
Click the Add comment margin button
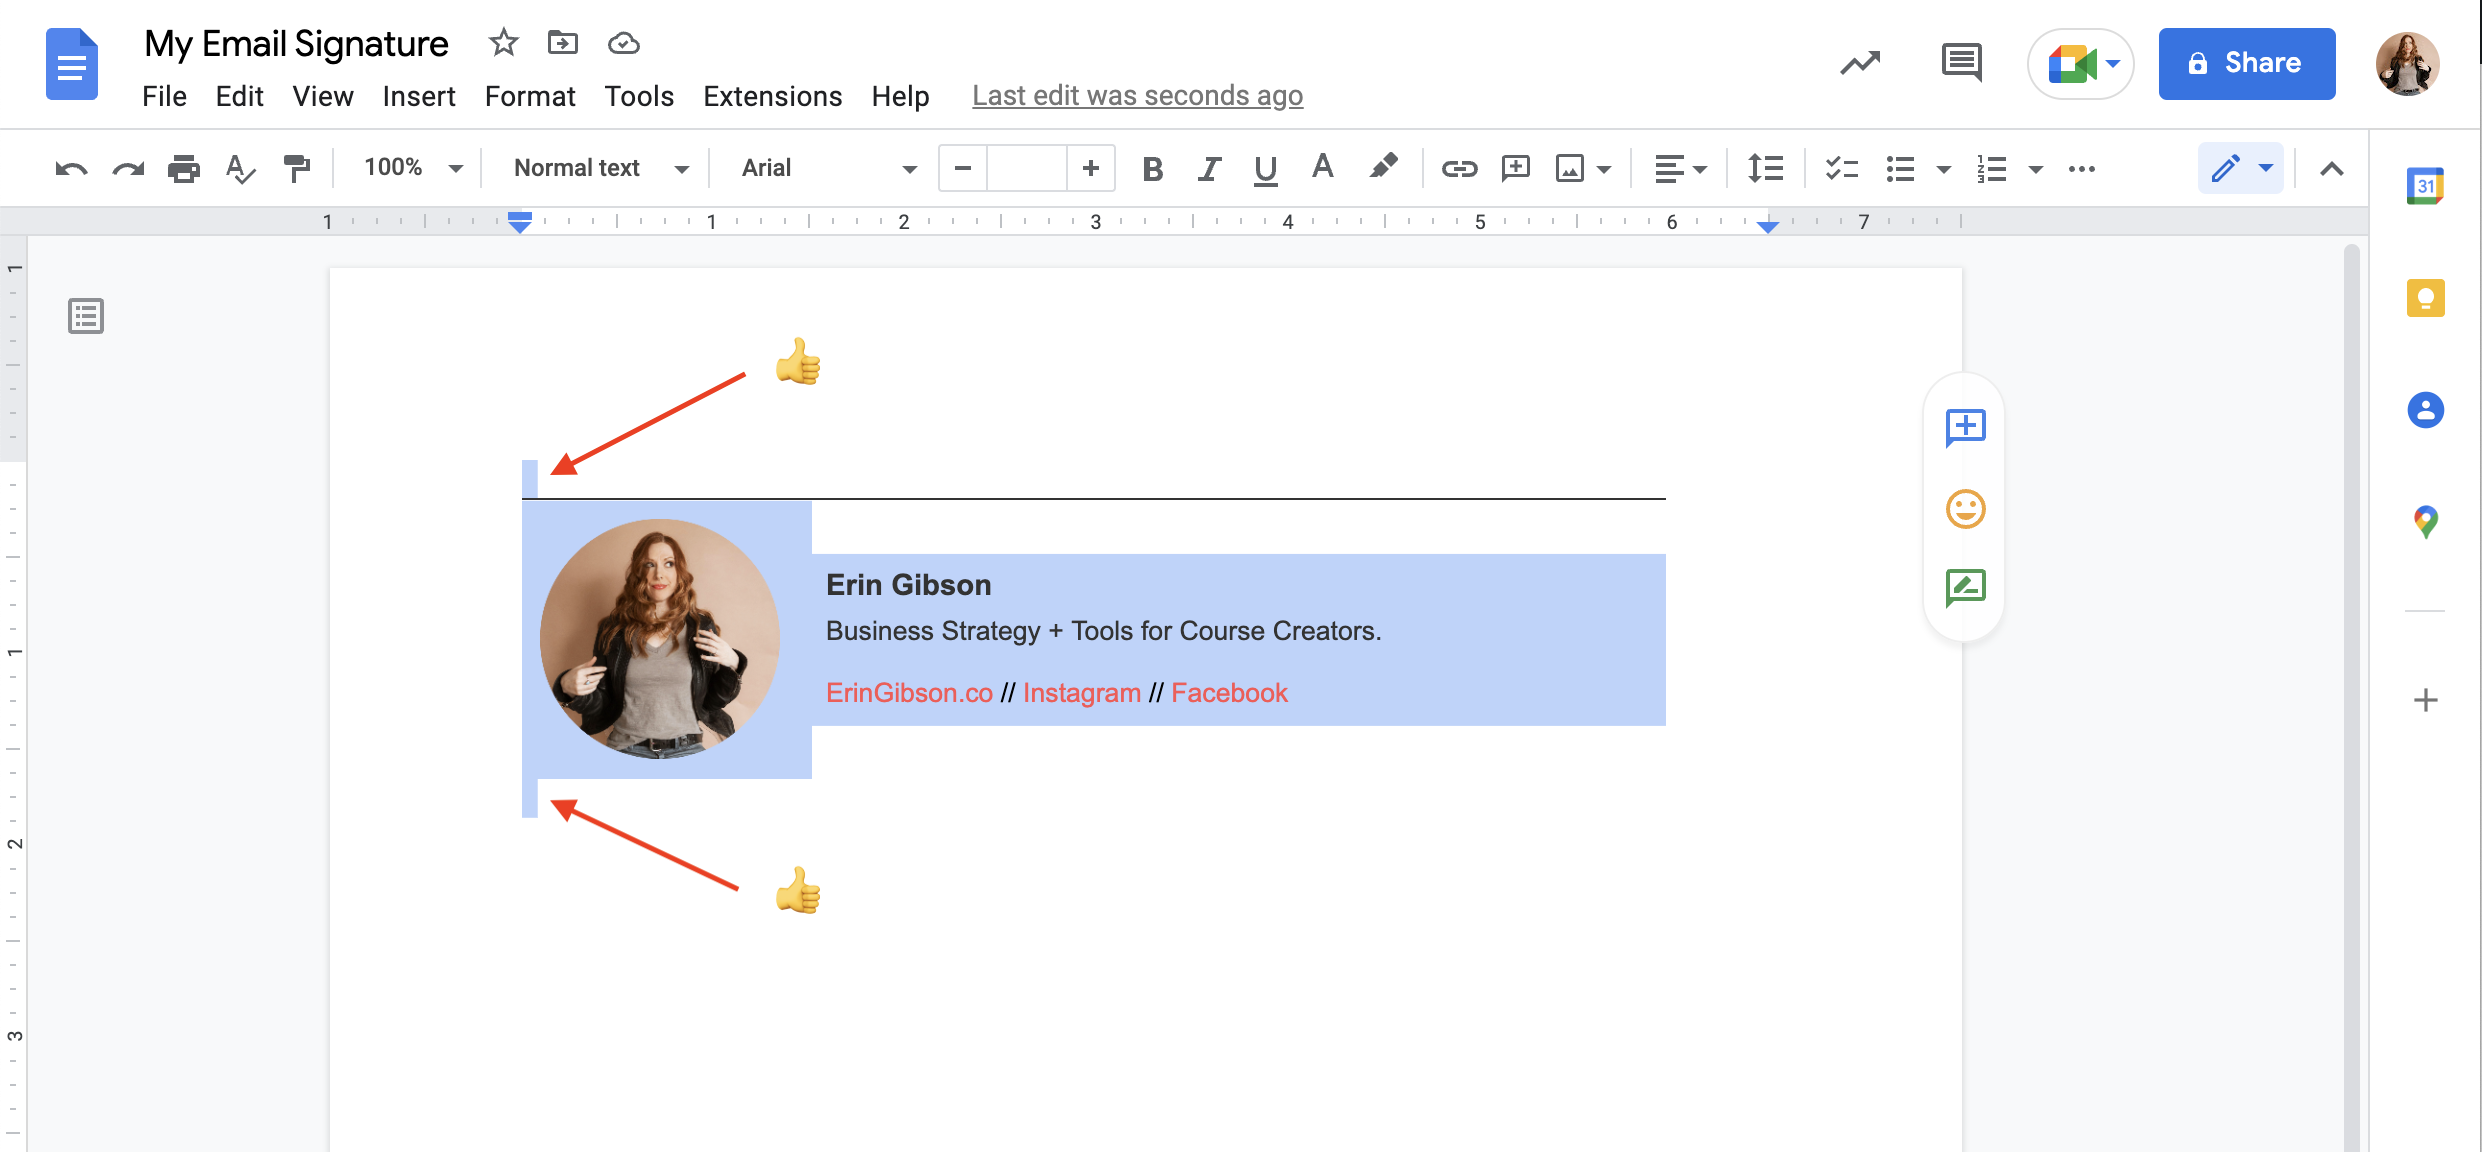(x=1965, y=428)
